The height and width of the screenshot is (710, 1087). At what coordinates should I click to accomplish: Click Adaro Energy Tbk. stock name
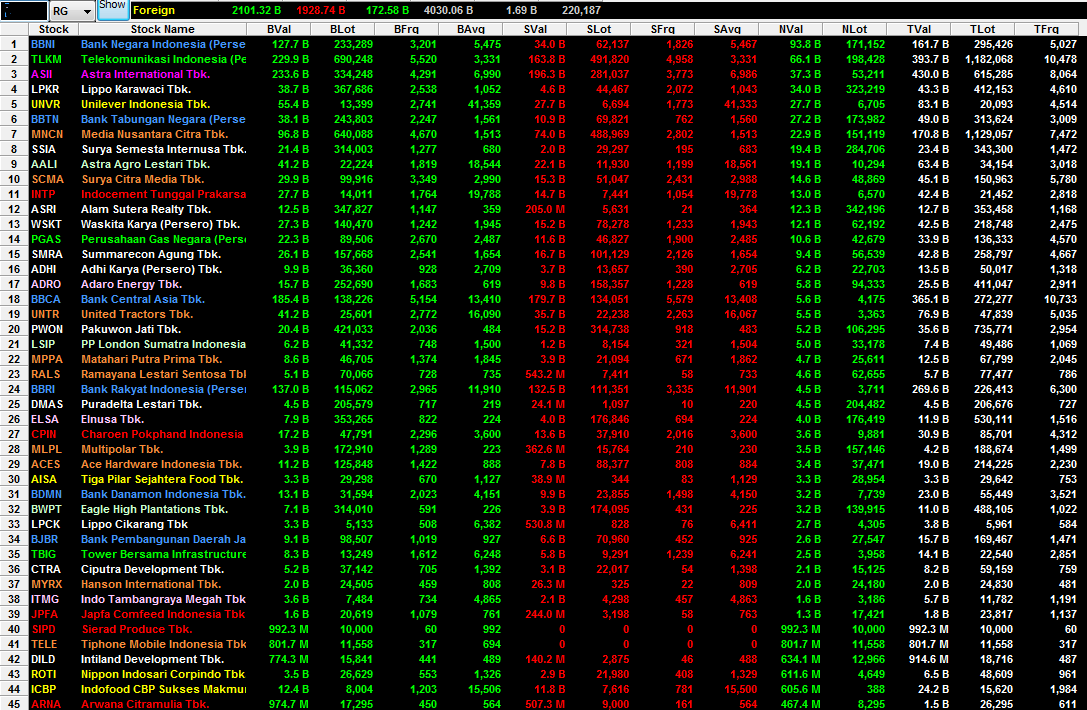(x=132, y=284)
